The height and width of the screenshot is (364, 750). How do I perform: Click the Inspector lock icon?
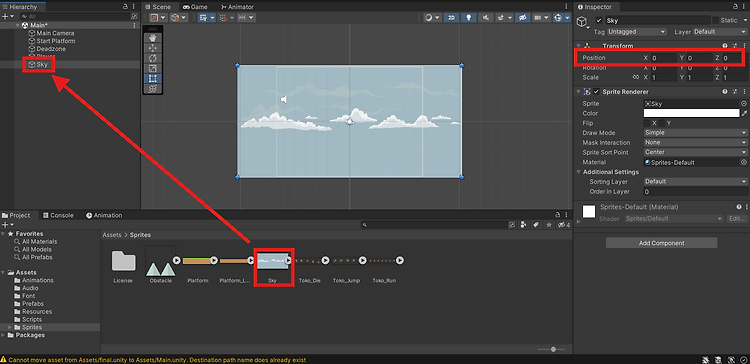[x=735, y=7]
